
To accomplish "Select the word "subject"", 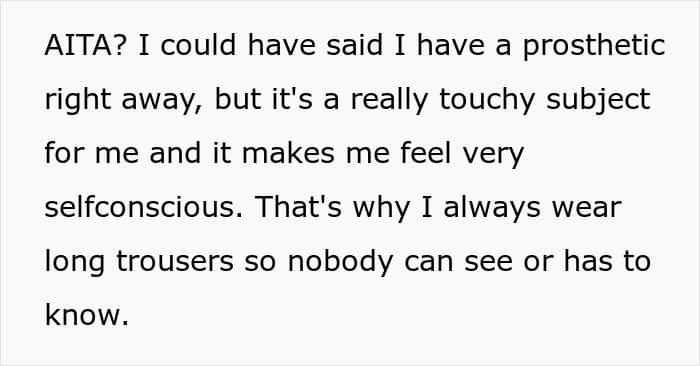I will 598,101.
